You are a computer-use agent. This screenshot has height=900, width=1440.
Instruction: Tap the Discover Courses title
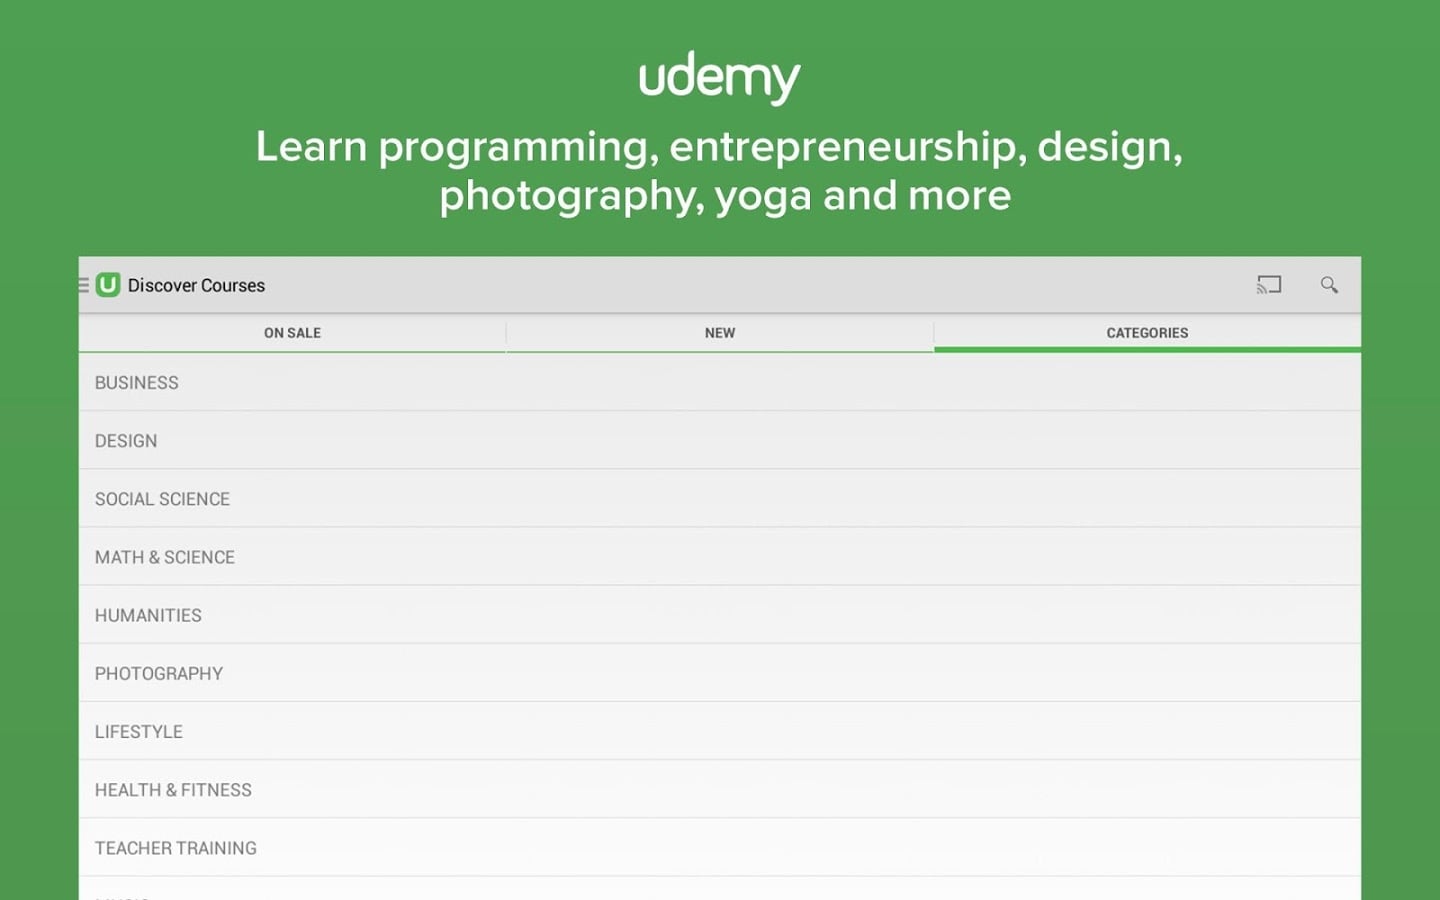[x=196, y=285]
